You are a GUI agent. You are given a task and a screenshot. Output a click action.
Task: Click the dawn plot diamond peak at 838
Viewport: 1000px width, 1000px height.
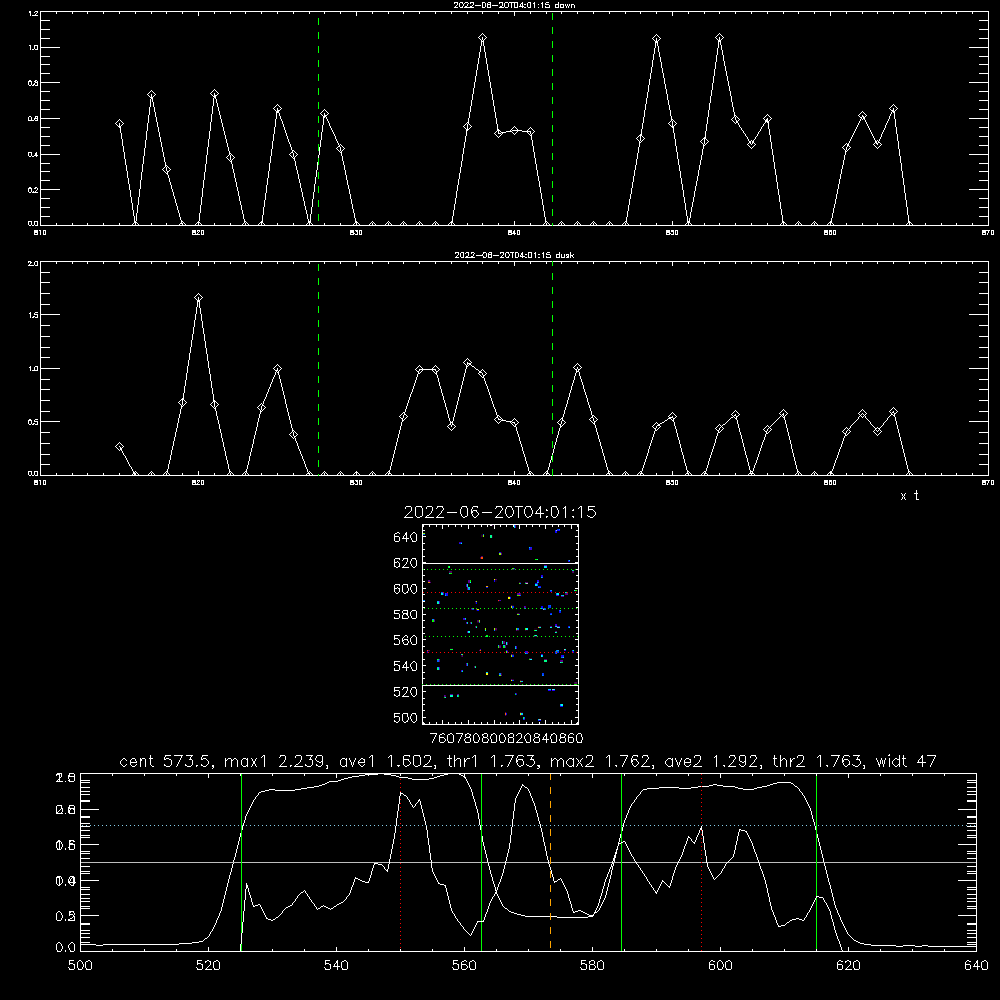(x=483, y=38)
